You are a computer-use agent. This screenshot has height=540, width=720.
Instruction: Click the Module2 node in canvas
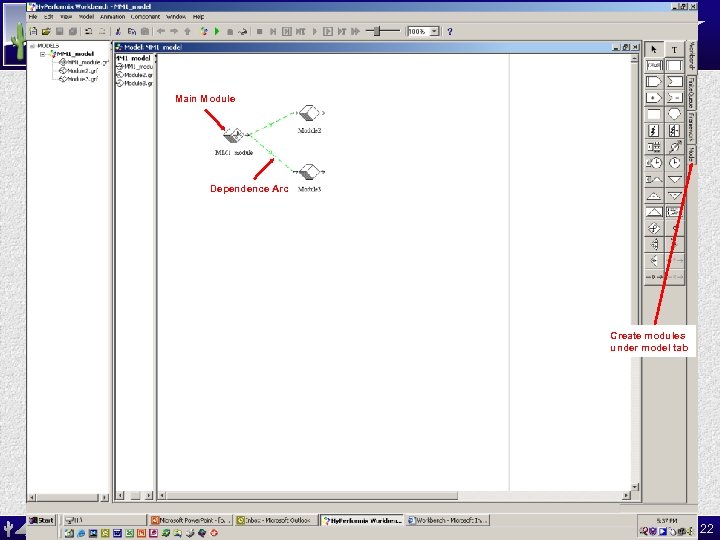pyautogui.click(x=309, y=113)
